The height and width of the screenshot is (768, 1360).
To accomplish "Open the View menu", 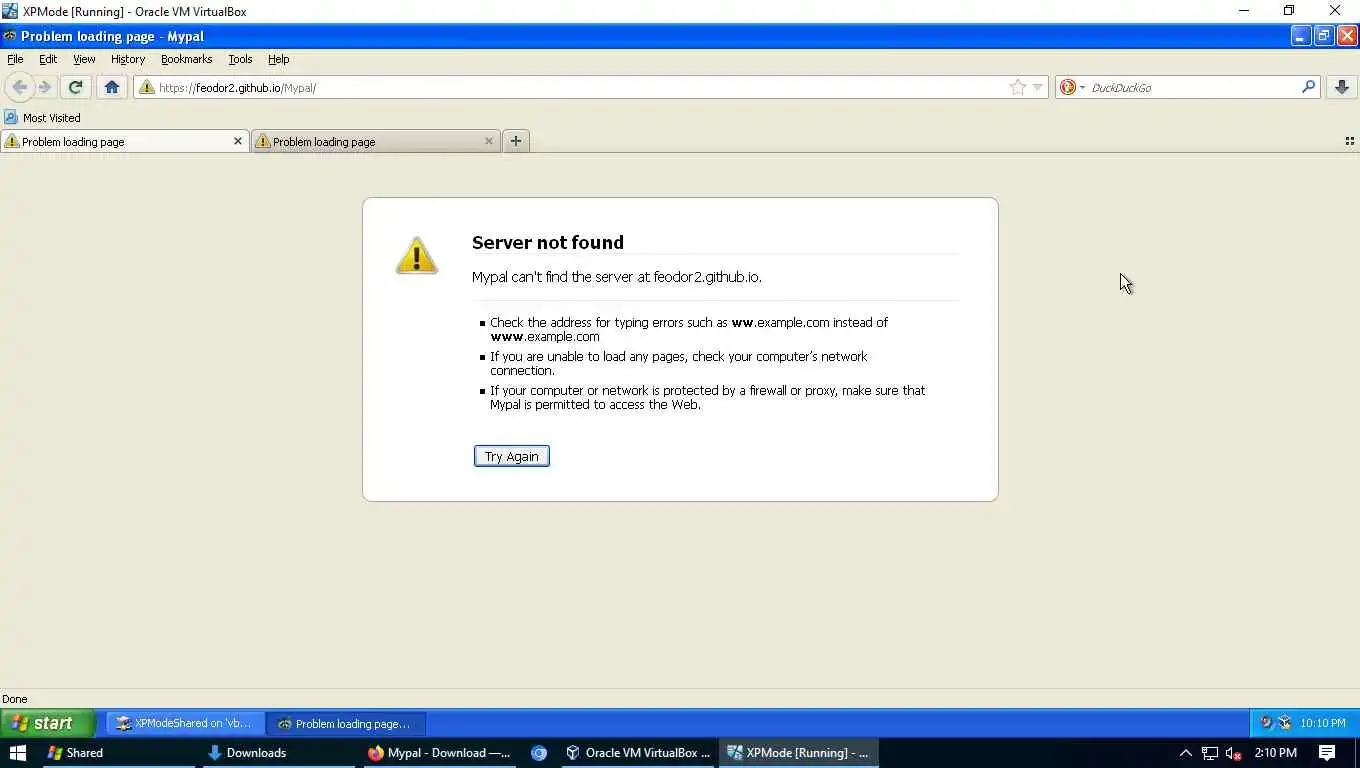I will point(84,59).
